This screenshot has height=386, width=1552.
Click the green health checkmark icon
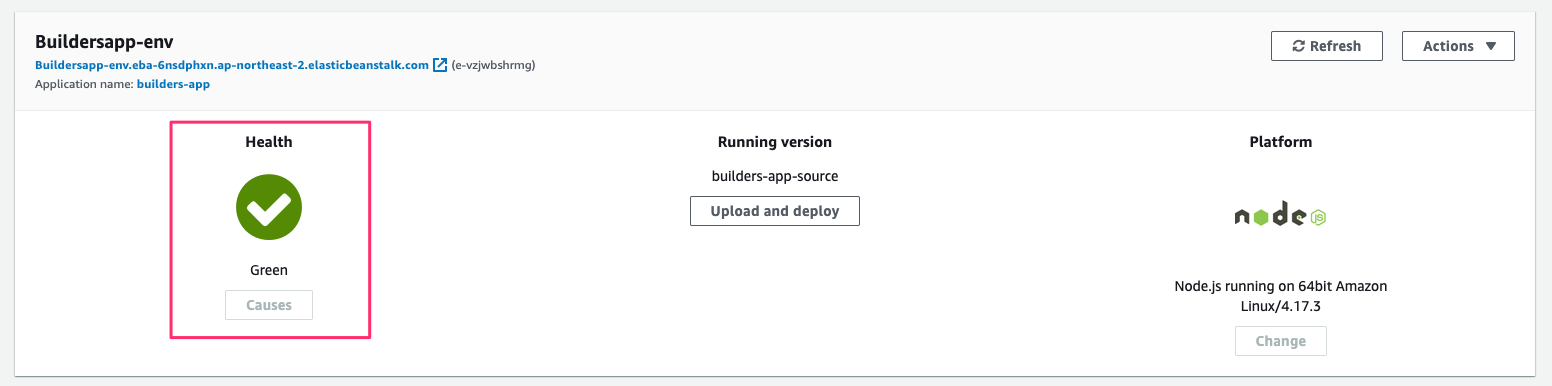269,207
